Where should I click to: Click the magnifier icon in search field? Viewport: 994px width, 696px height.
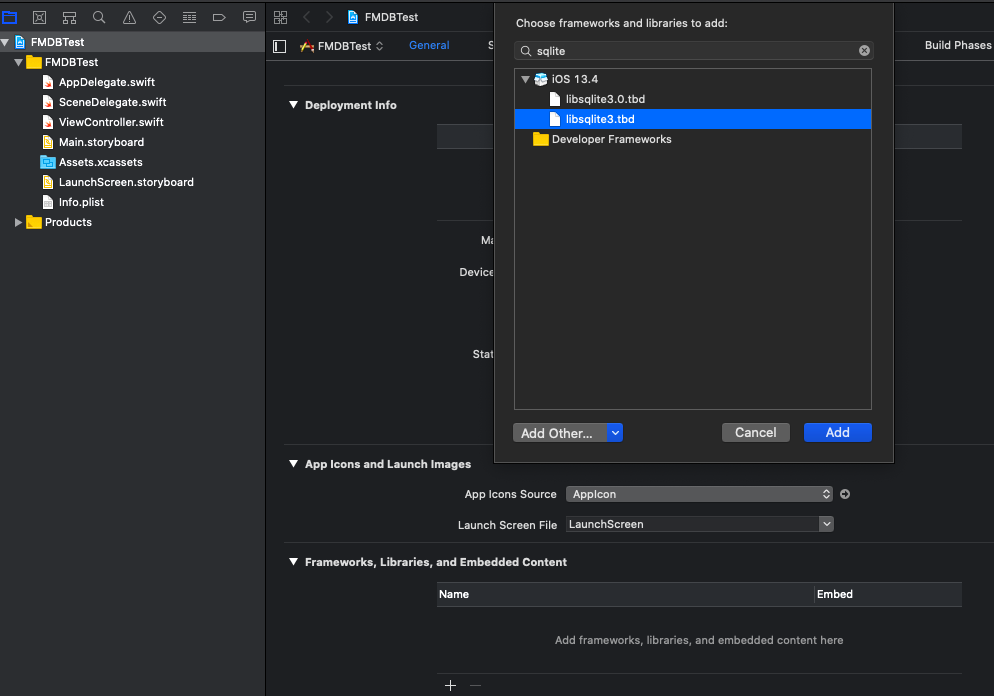pos(526,51)
